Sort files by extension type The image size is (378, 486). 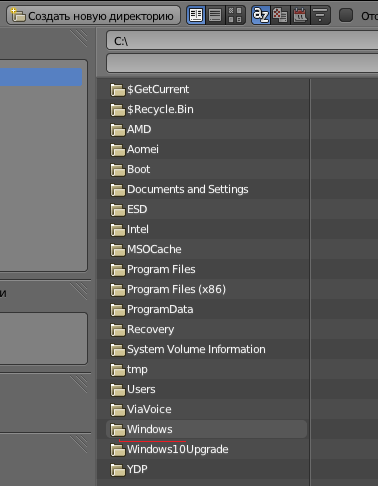click(280, 15)
